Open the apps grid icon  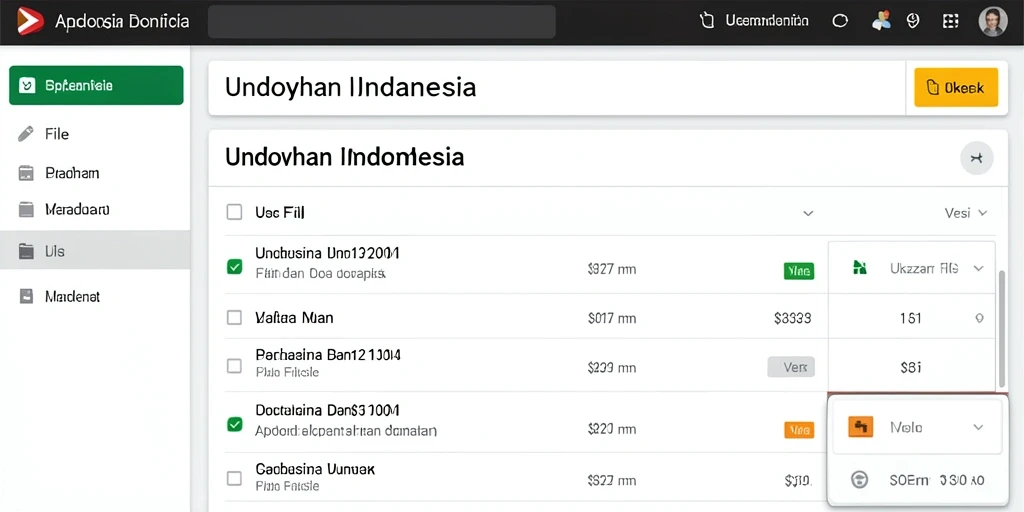point(951,22)
